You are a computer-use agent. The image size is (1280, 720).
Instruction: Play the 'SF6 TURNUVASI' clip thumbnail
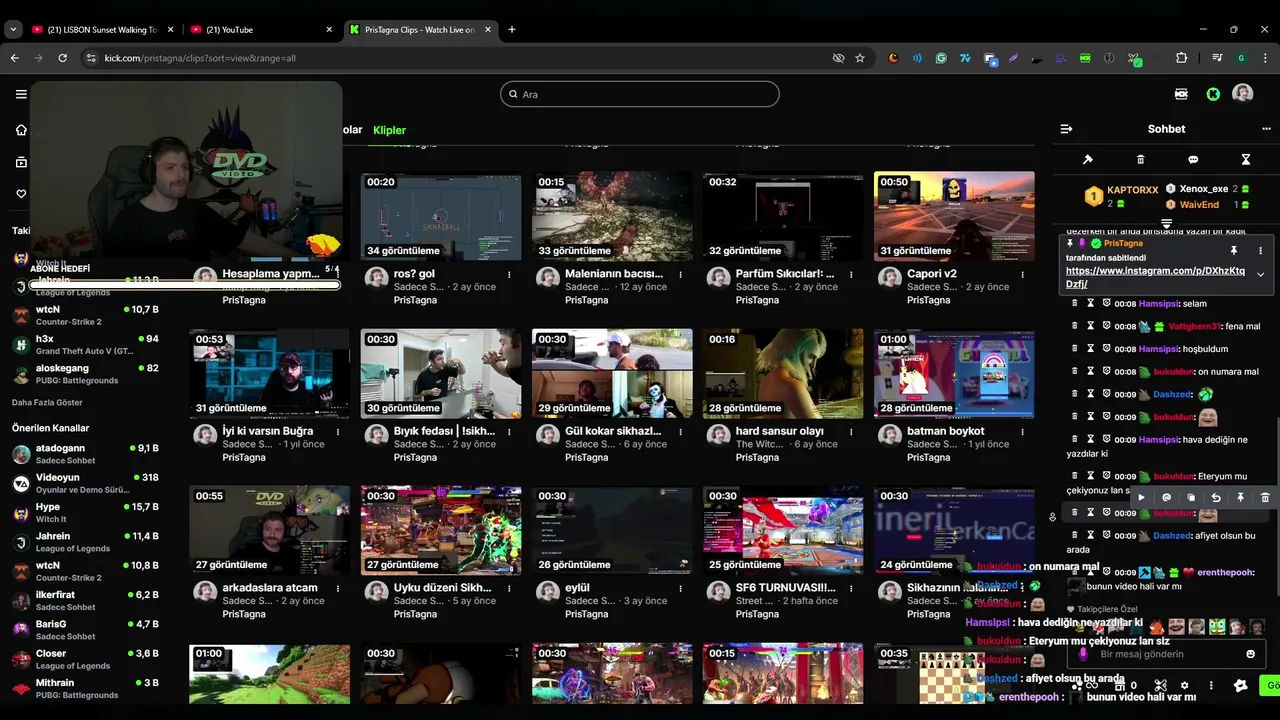[x=783, y=531]
